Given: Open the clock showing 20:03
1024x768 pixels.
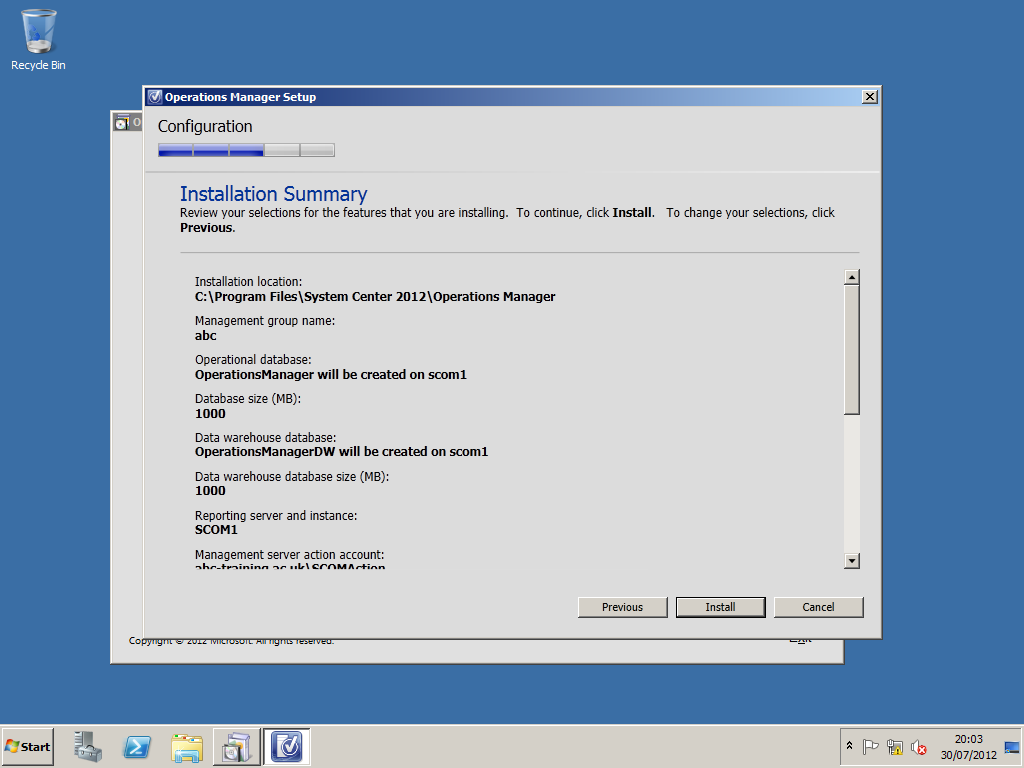Looking at the screenshot, I should point(968,746).
